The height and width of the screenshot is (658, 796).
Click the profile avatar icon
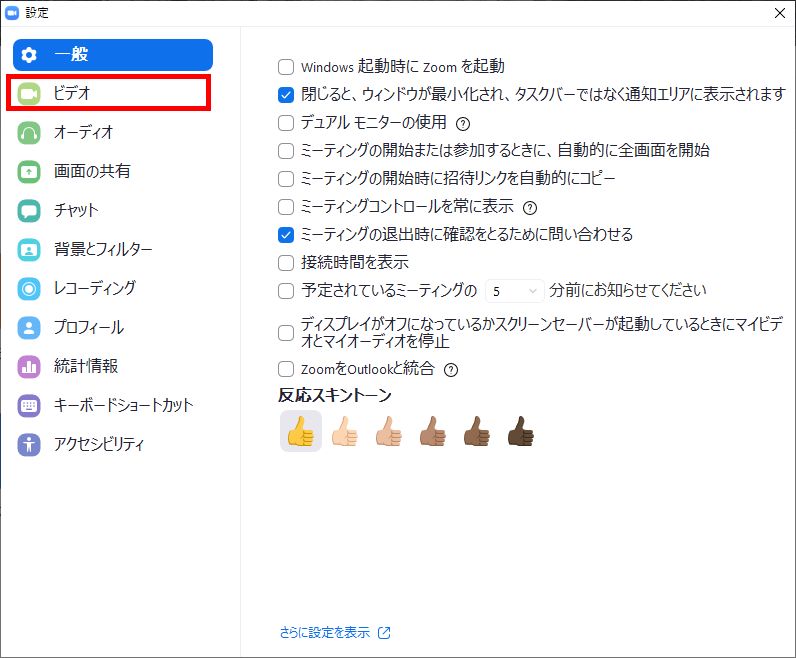pos(29,327)
